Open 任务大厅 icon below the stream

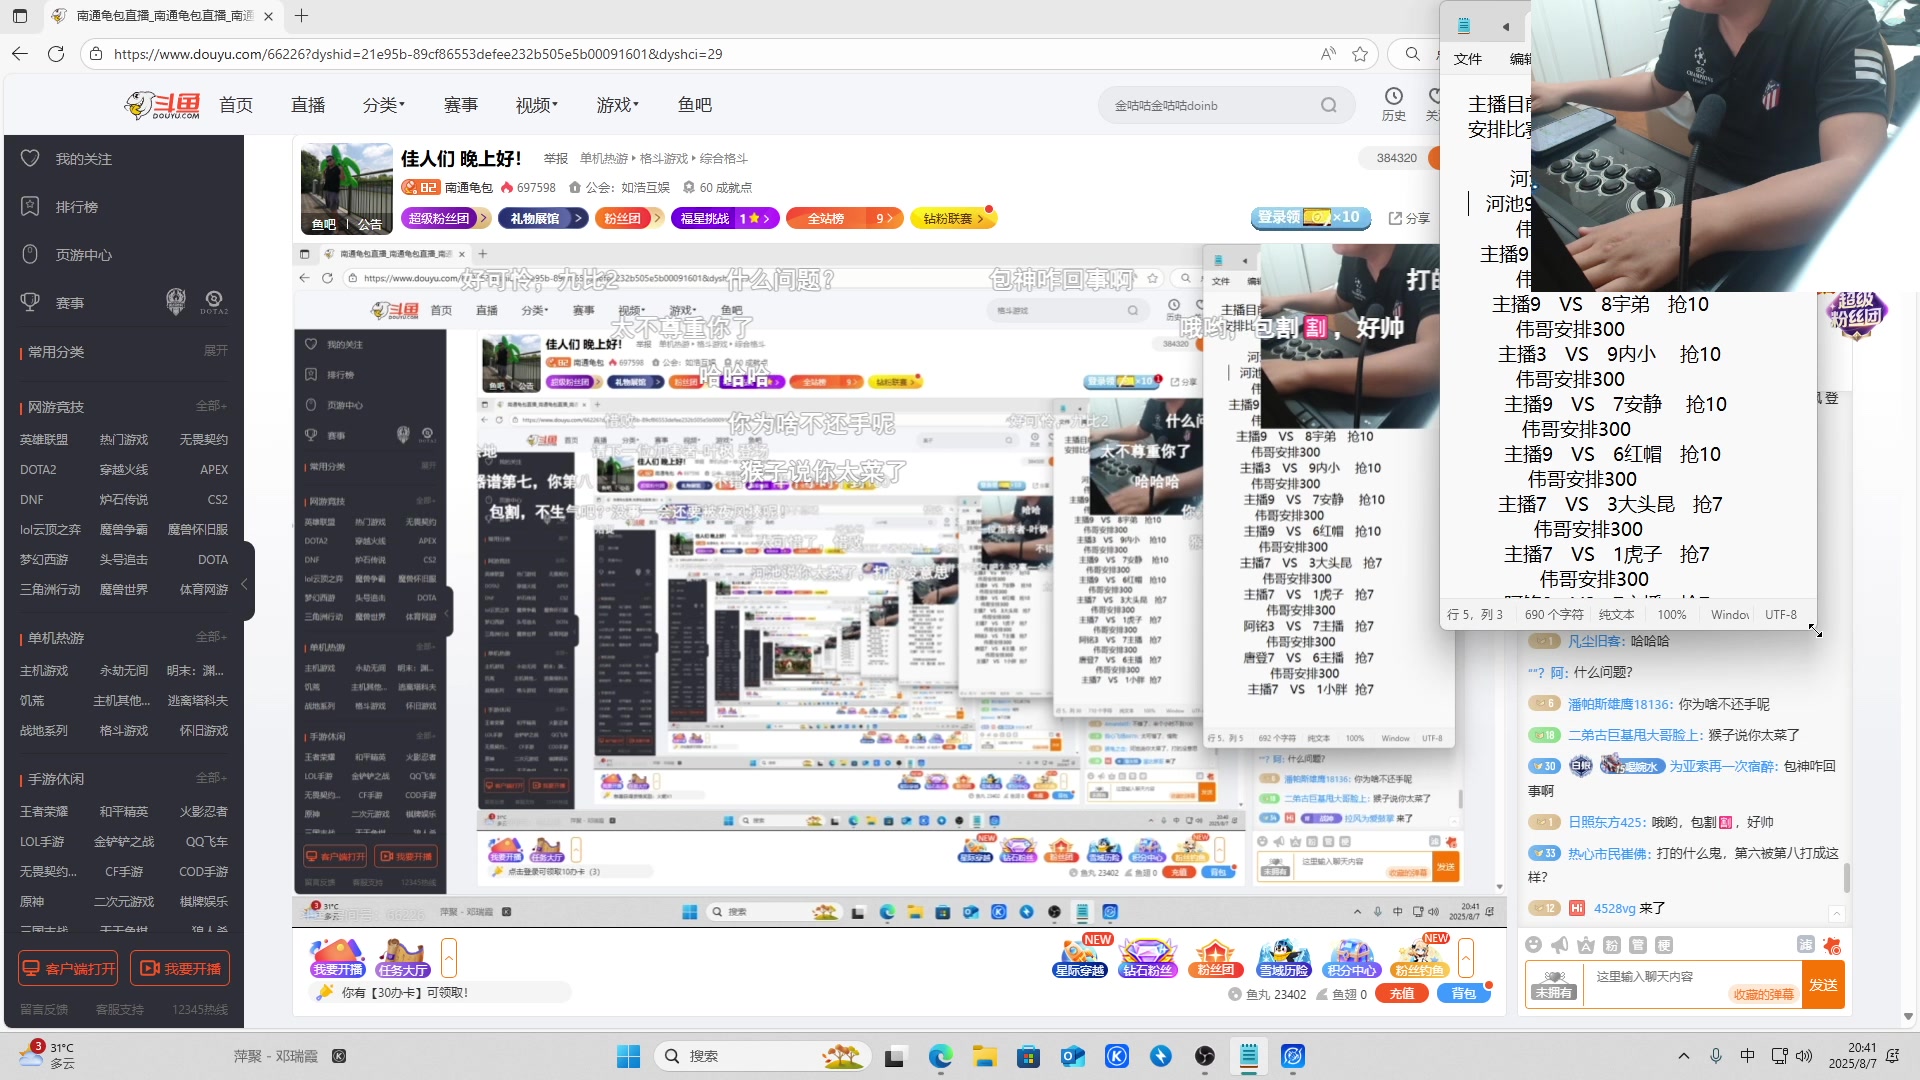point(403,957)
